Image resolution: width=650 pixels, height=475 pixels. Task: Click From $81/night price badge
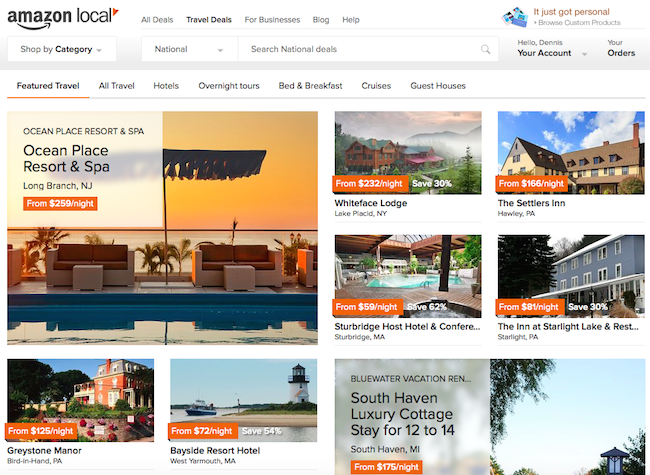tap(529, 307)
